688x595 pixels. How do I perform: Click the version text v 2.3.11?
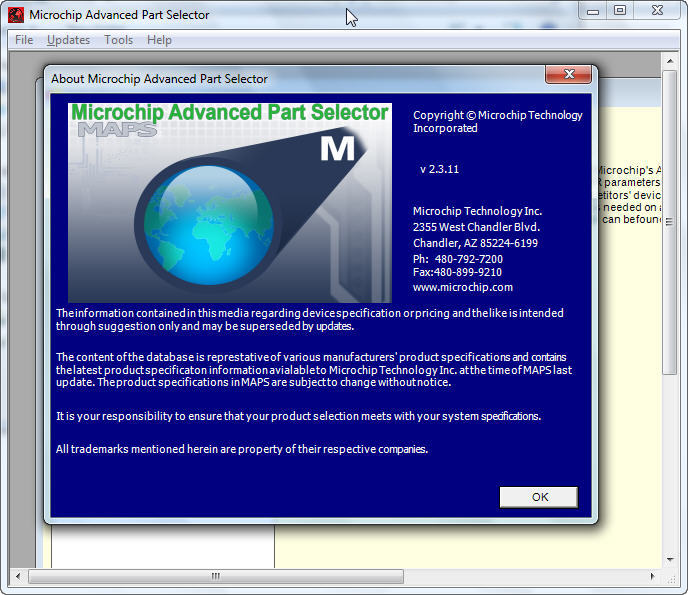click(x=439, y=169)
